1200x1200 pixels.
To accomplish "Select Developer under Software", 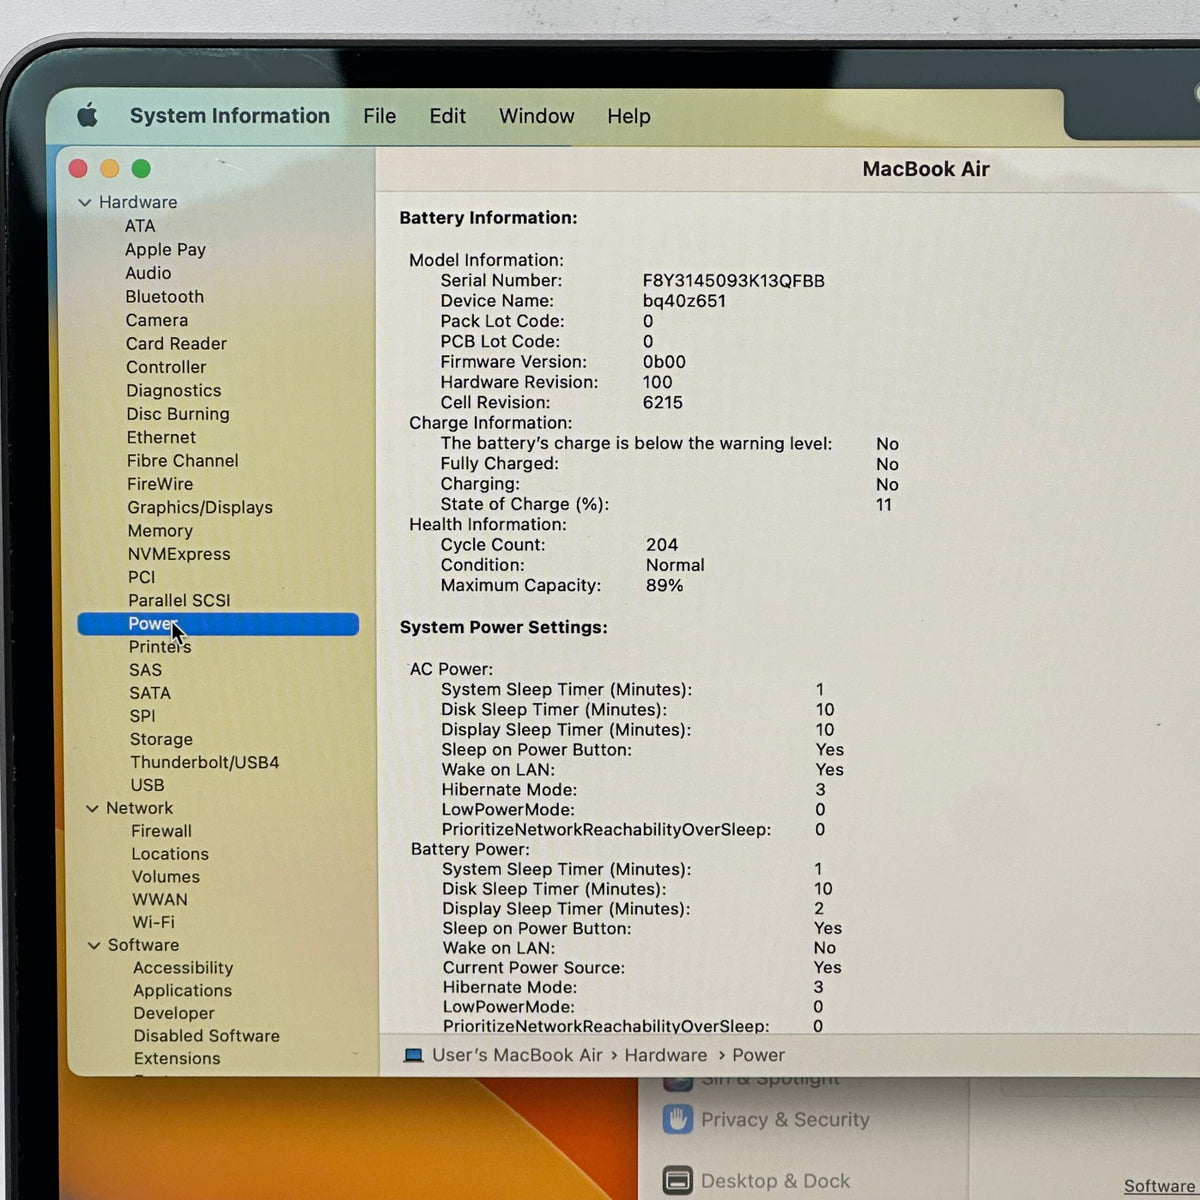I will [x=174, y=1013].
